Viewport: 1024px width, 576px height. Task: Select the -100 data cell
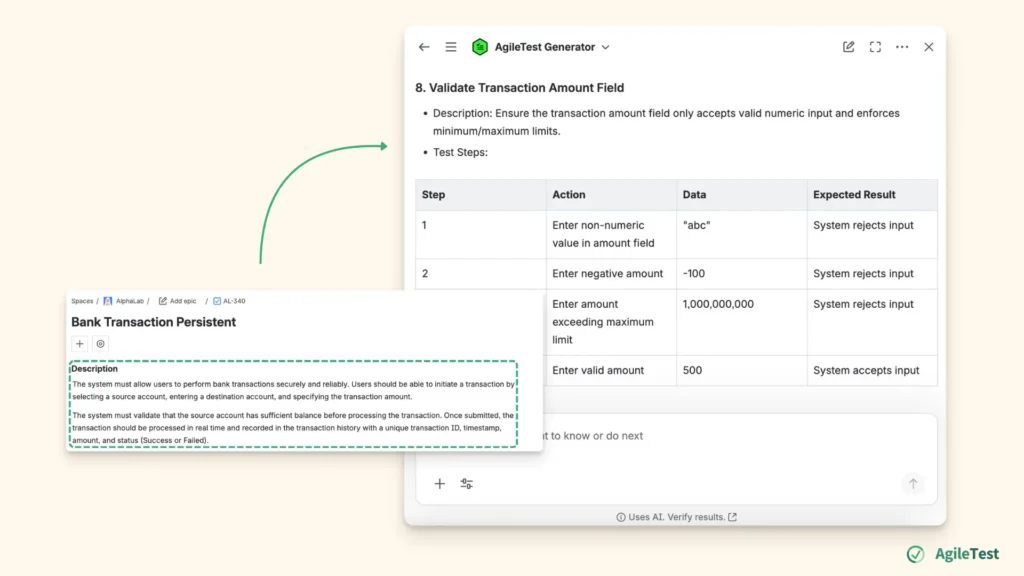click(742, 274)
